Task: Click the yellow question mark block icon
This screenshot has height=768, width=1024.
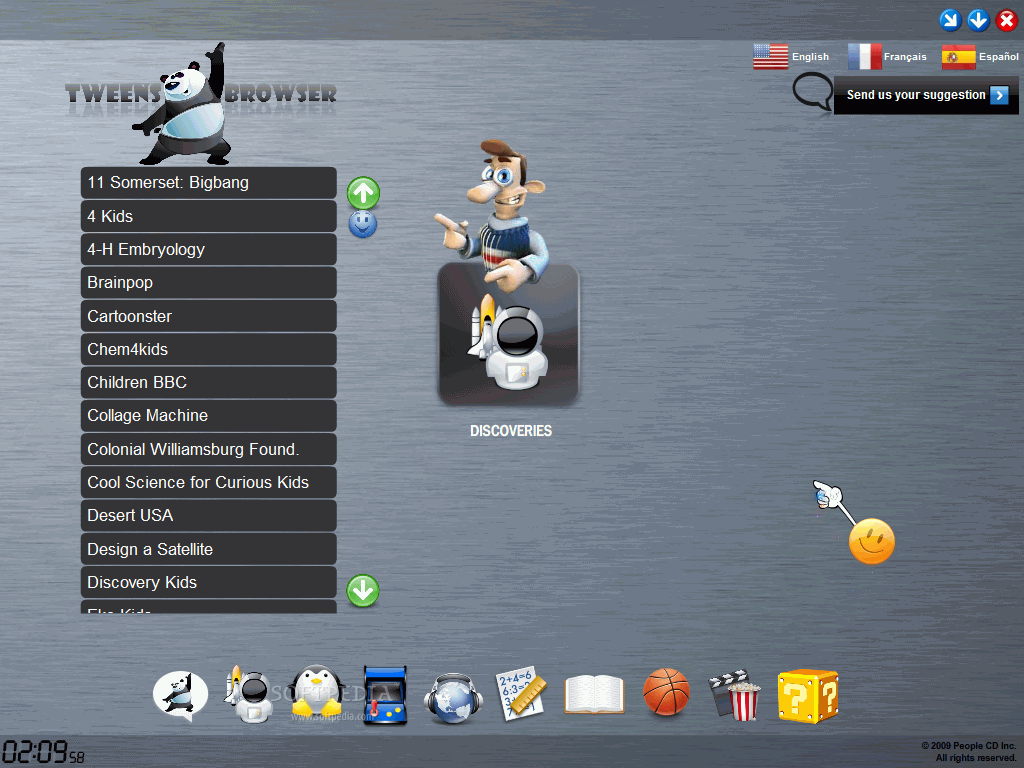Action: pos(808,696)
